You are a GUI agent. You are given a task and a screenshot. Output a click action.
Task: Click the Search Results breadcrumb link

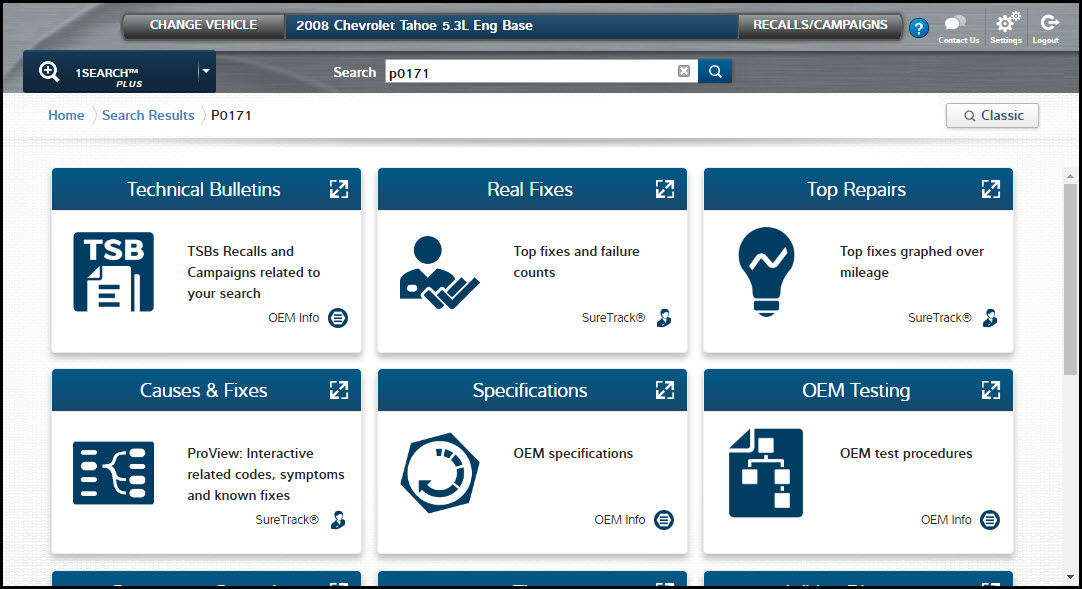(x=148, y=116)
